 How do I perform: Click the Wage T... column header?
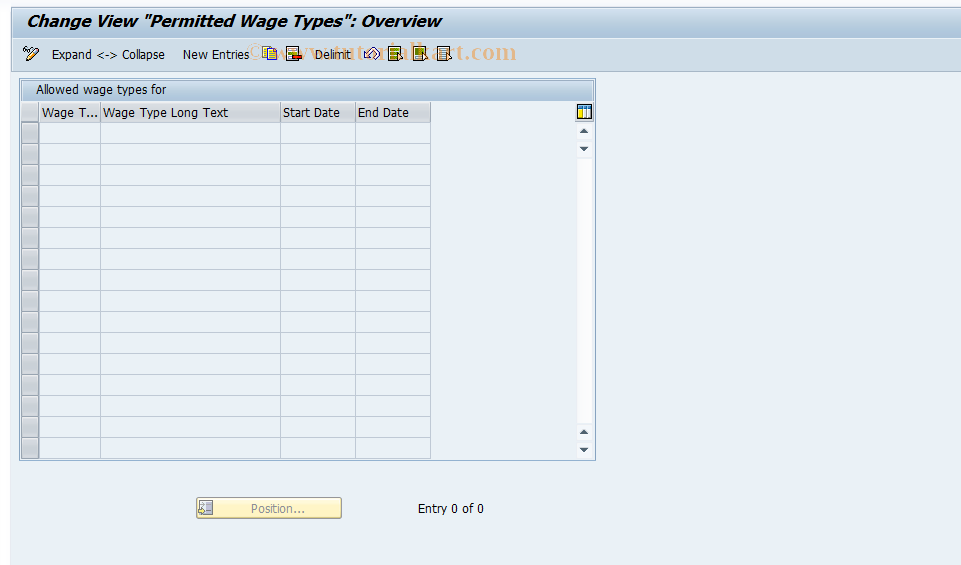[70, 113]
